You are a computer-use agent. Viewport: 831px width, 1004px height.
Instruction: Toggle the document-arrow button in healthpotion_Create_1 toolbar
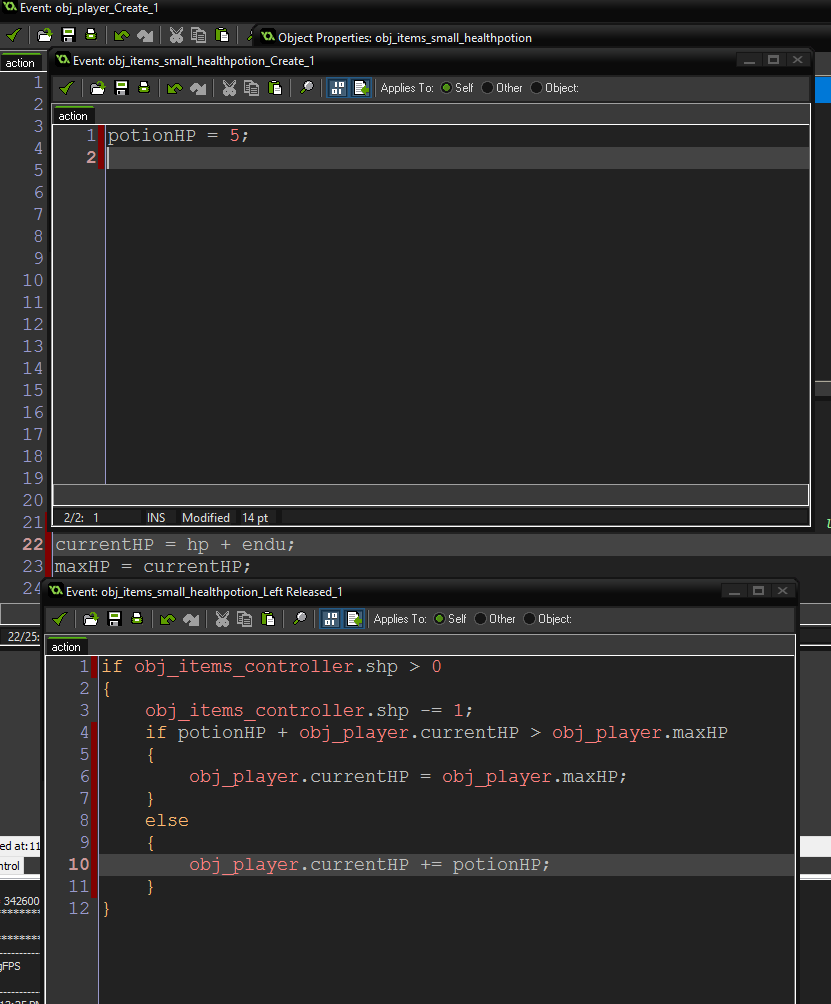pos(360,88)
